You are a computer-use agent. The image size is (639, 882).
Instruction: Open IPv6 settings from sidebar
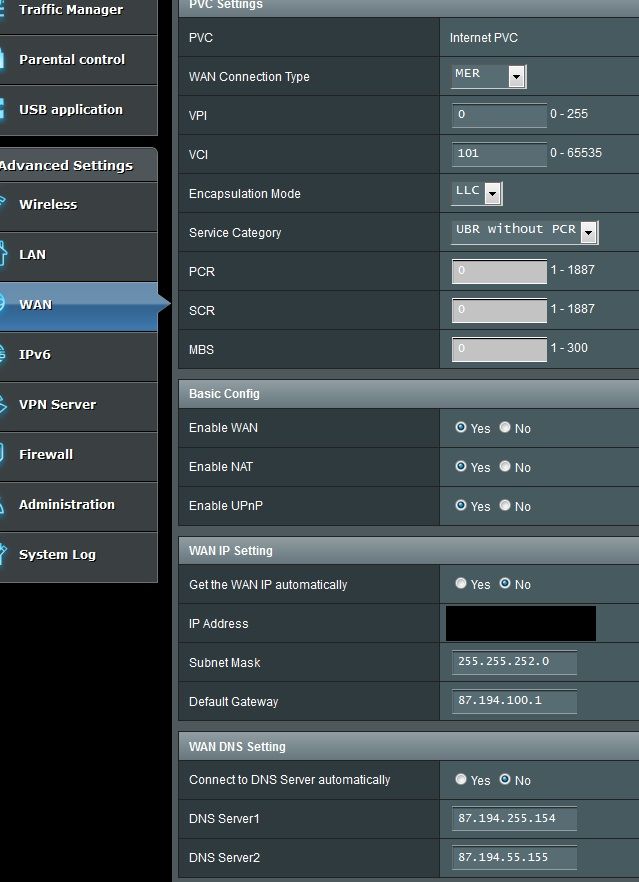point(35,355)
